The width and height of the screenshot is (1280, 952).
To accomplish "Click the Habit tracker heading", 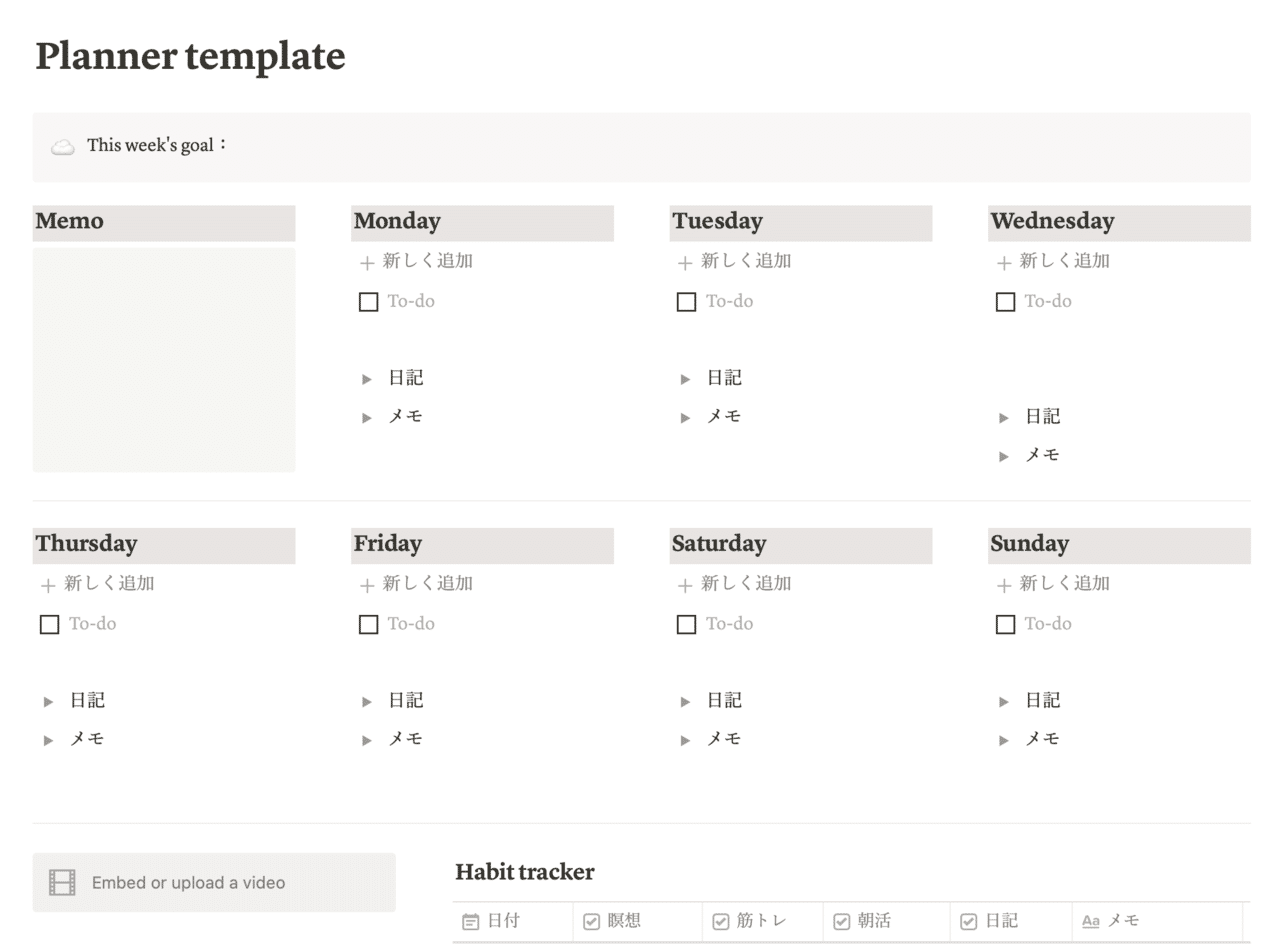I will (525, 872).
